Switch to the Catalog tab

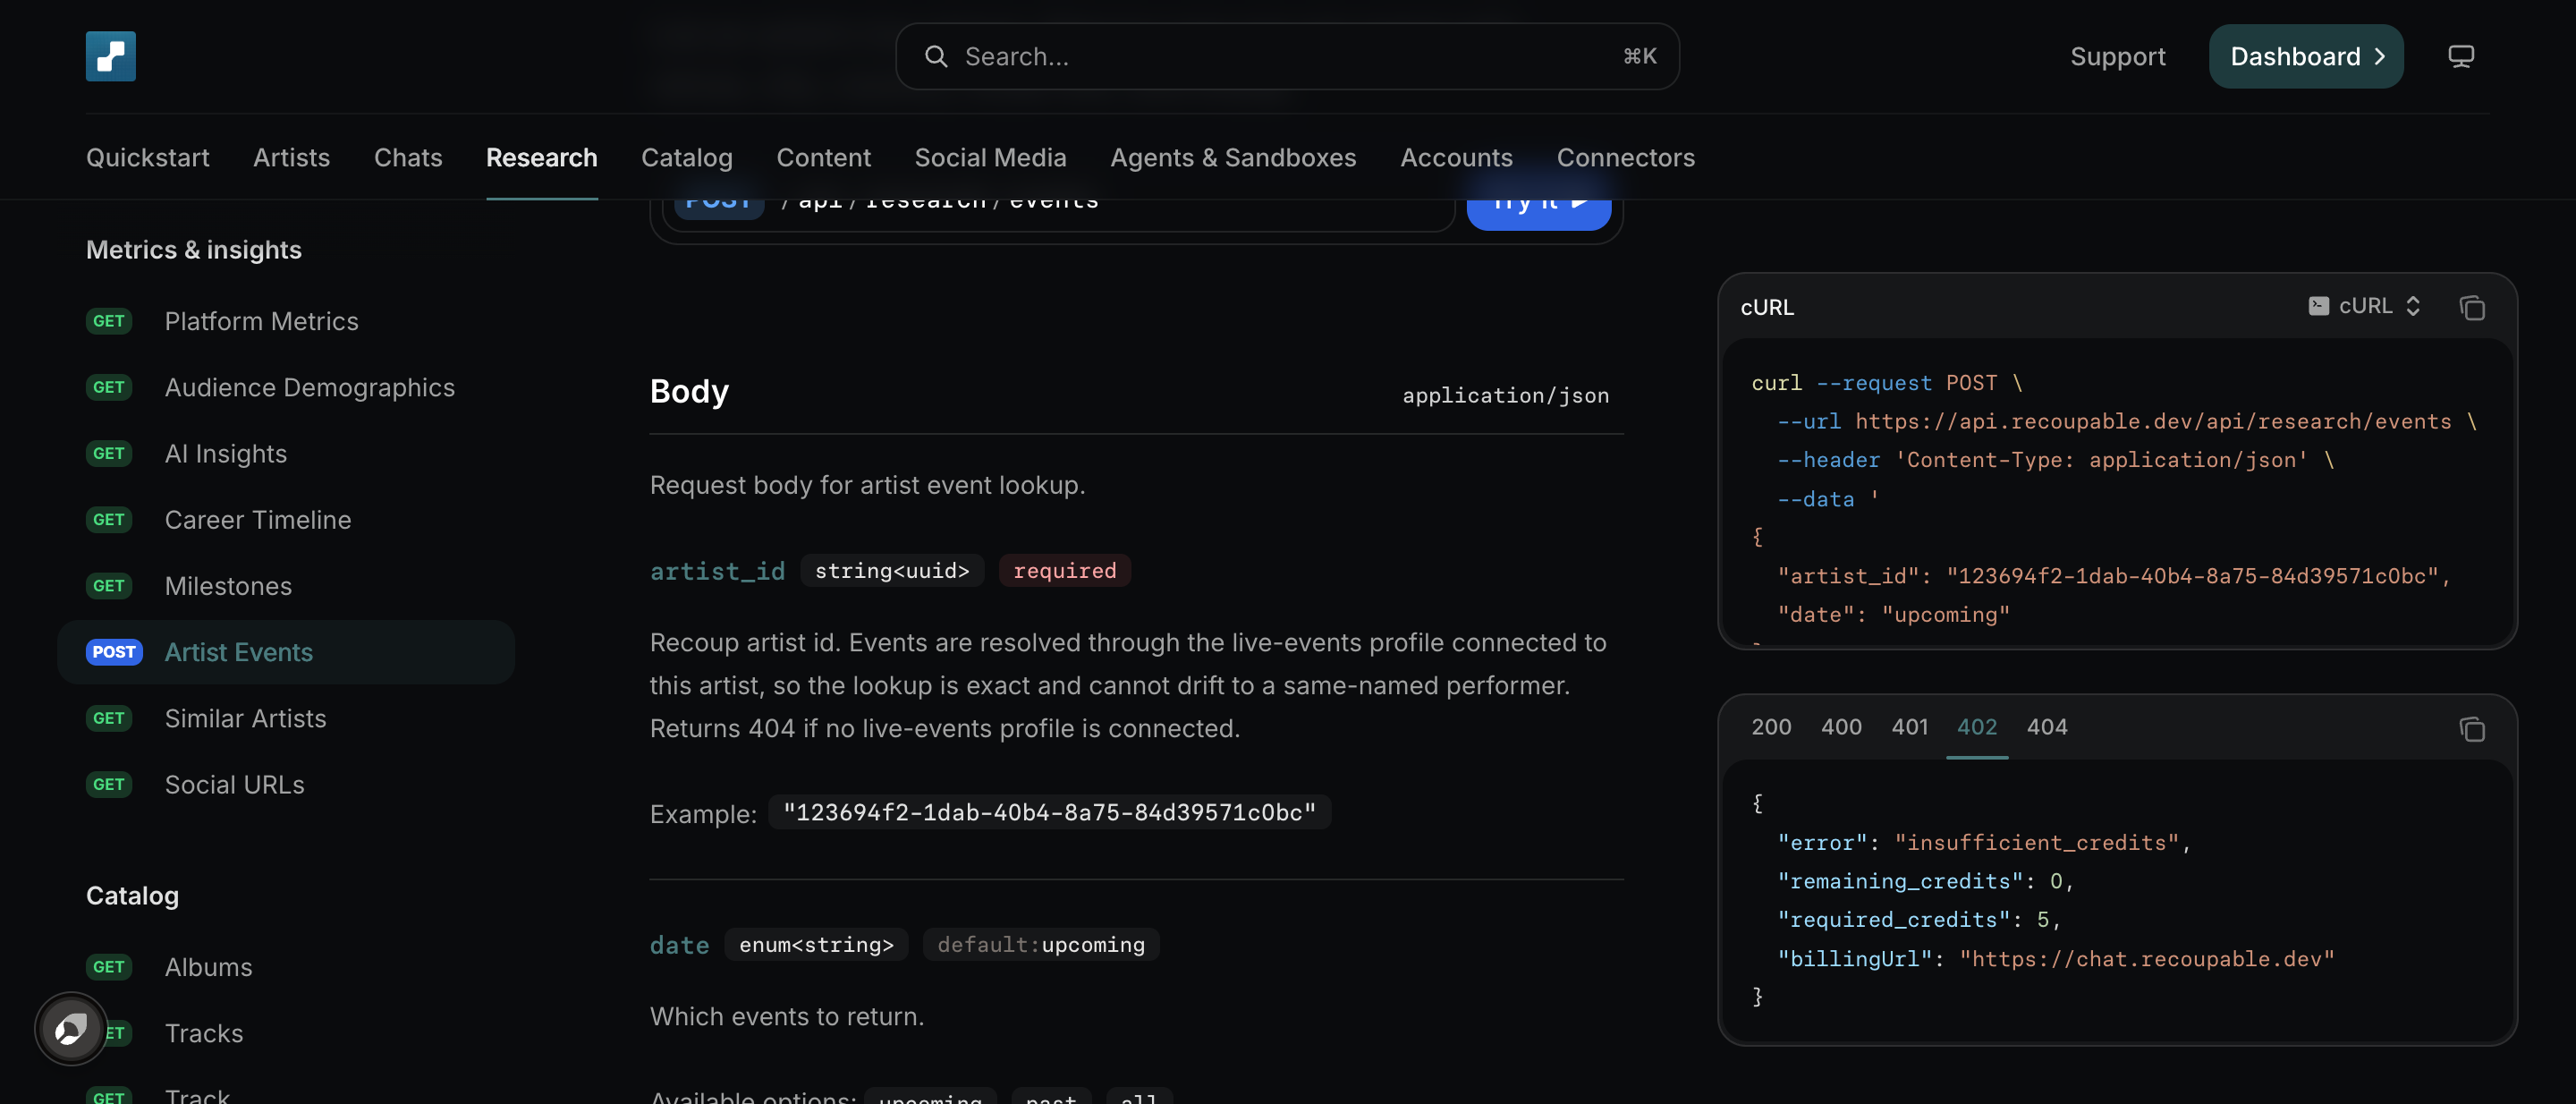tap(687, 157)
